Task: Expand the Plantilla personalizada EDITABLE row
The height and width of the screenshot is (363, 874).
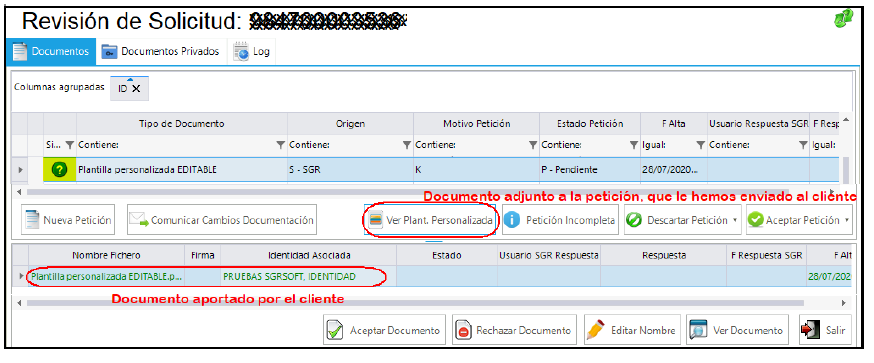Action: tap(21, 170)
